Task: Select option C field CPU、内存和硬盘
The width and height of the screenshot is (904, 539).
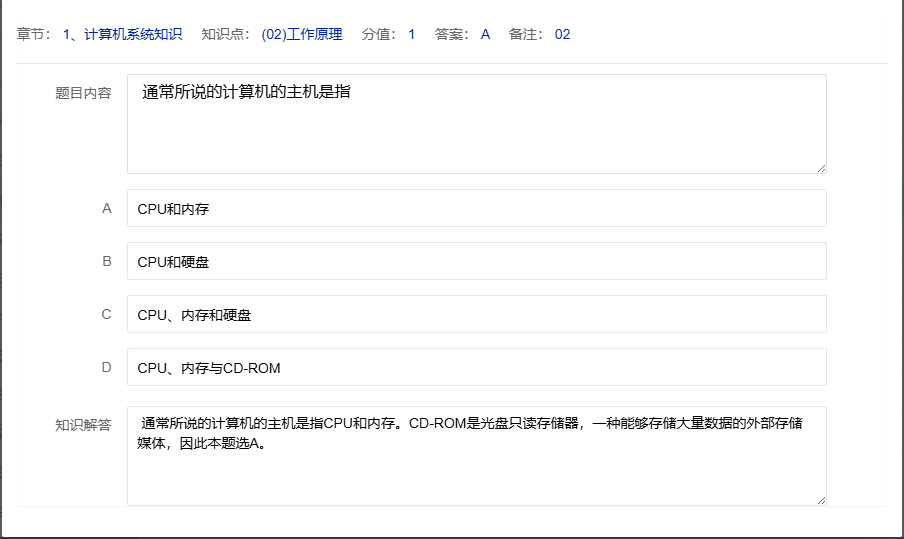Action: coord(476,315)
